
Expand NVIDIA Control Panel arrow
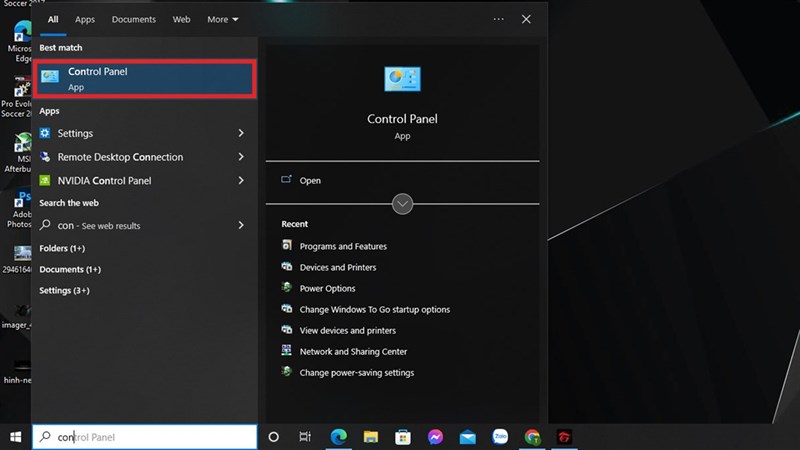(x=241, y=181)
